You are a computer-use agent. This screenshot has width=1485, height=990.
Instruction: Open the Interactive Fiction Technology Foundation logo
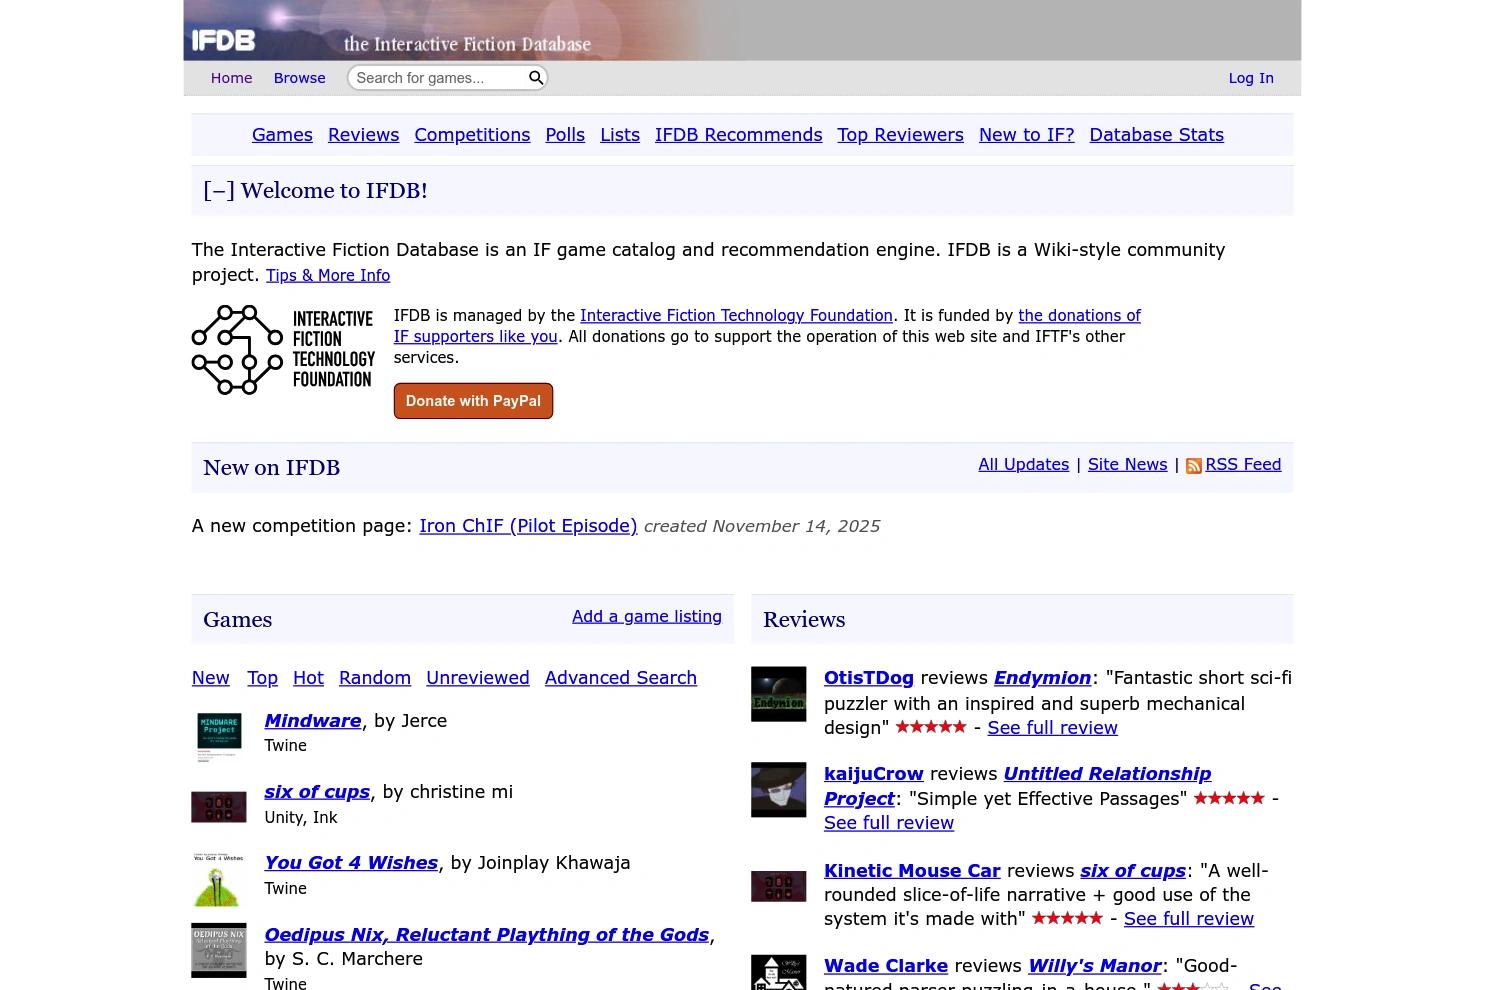283,350
